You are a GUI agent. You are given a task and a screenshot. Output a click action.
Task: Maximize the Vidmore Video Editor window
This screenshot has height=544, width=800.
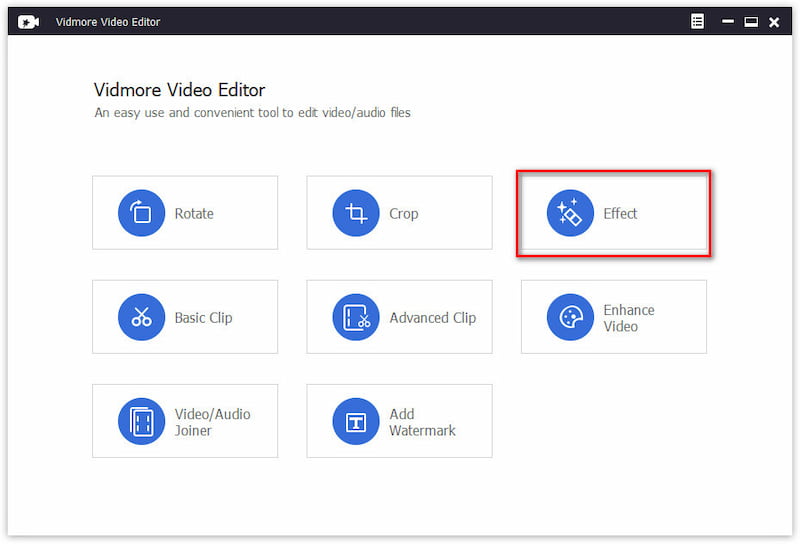tap(750, 22)
